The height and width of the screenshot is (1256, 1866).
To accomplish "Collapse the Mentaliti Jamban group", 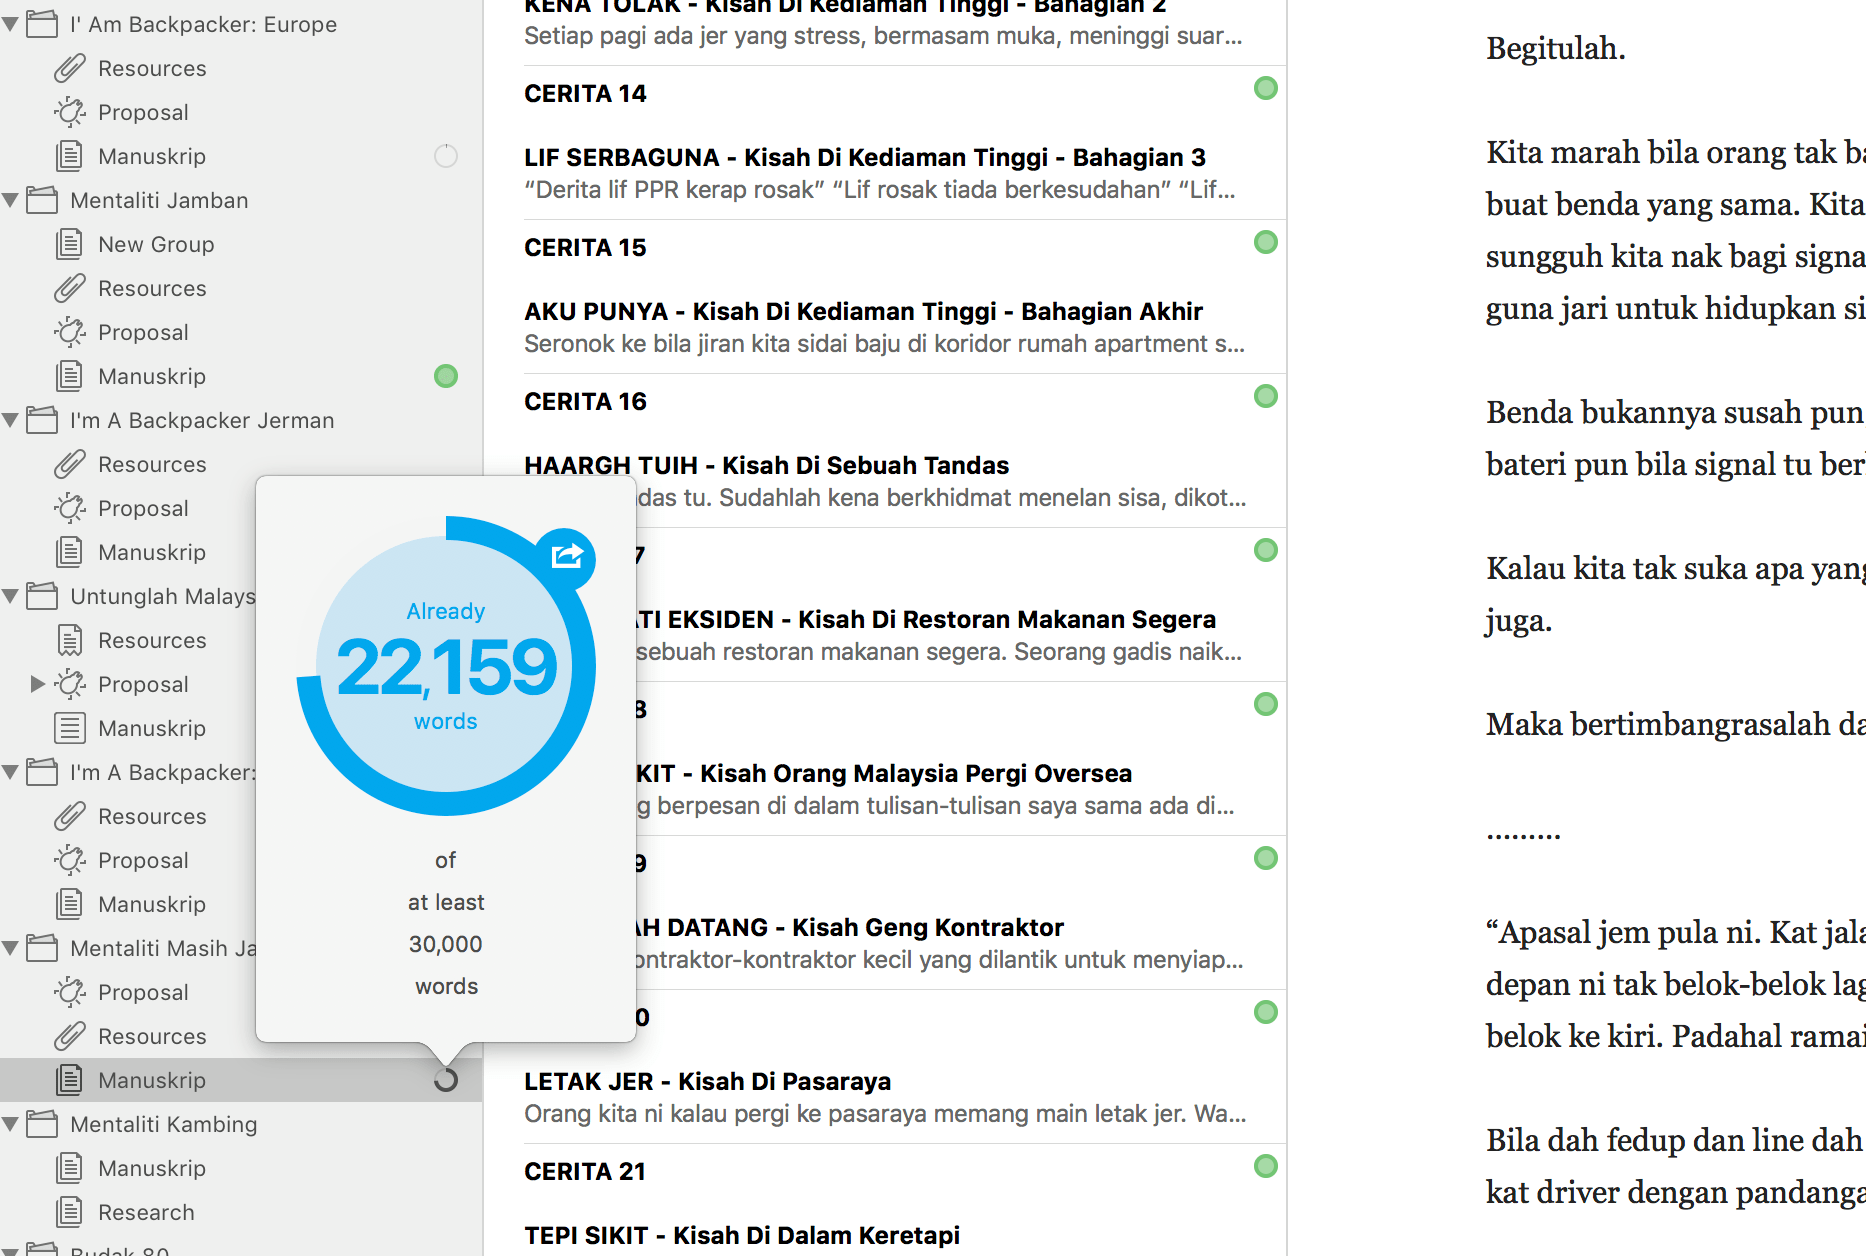I will point(11,200).
